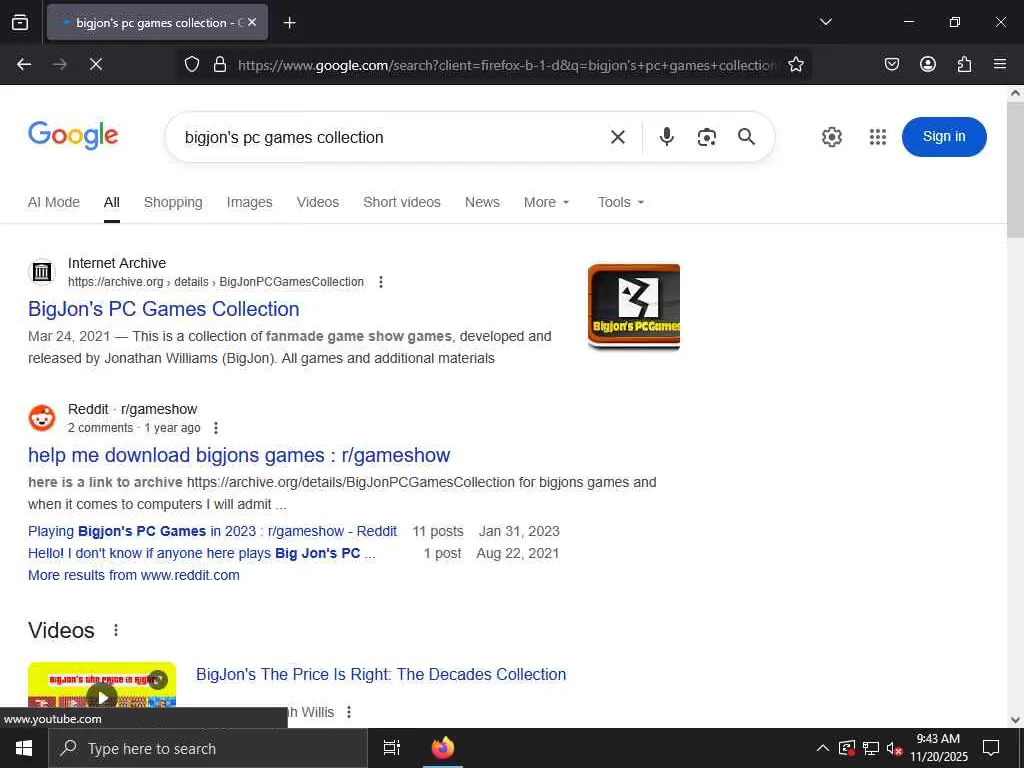Switch to Videos results tab
Image resolution: width=1024 pixels, height=768 pixels.
317,202
